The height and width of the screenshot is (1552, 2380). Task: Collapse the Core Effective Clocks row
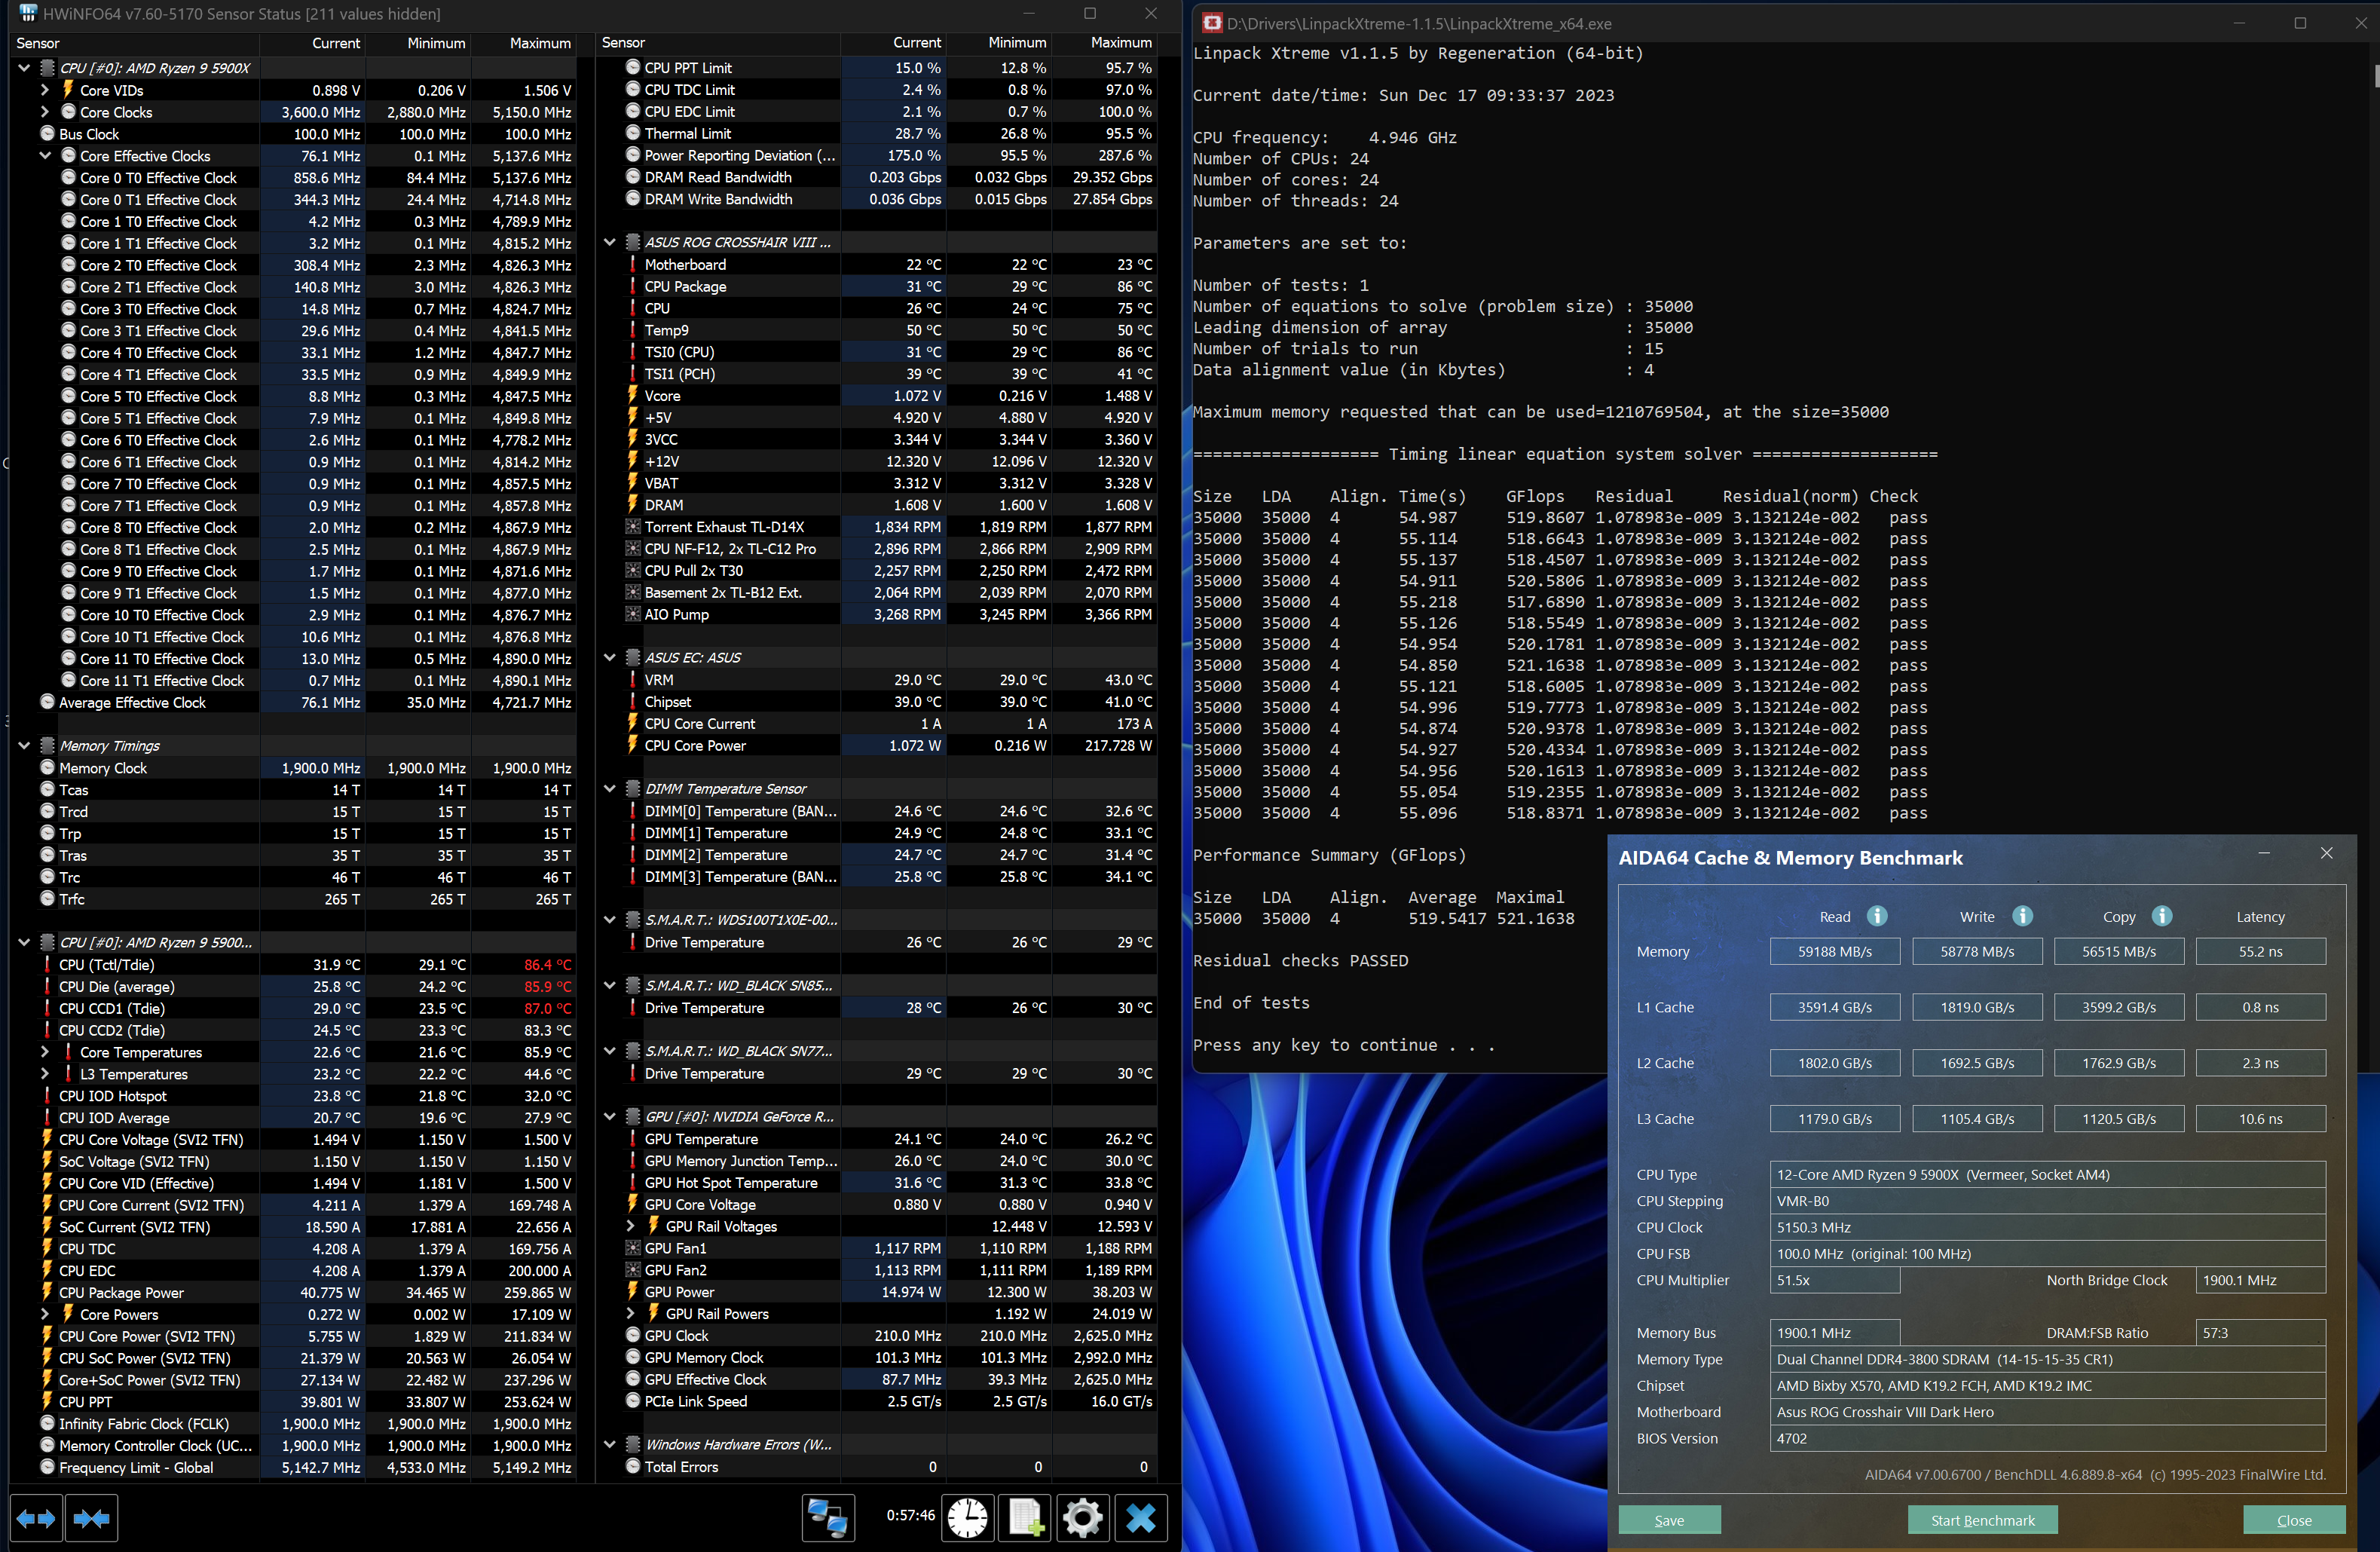point(45,155)
